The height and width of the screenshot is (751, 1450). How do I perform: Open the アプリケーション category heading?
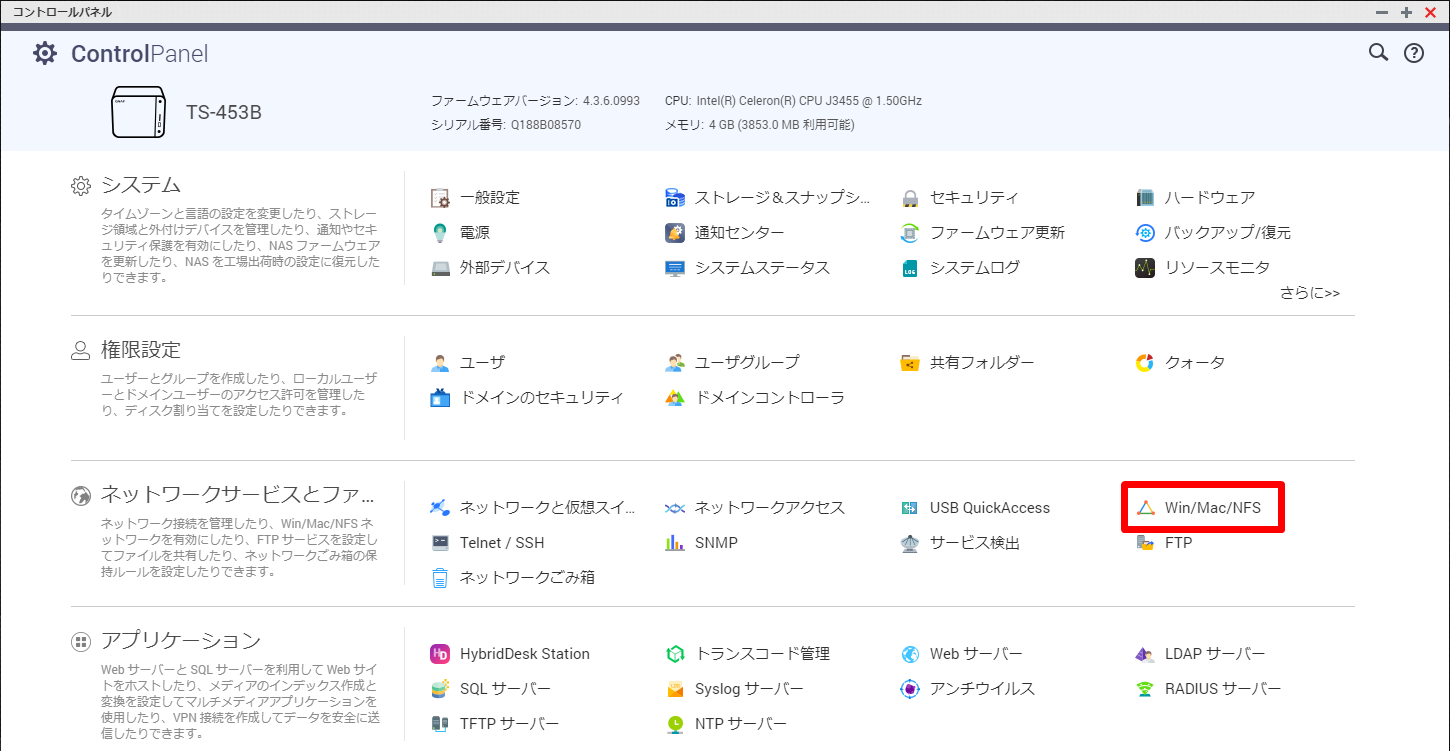point(181,641)
